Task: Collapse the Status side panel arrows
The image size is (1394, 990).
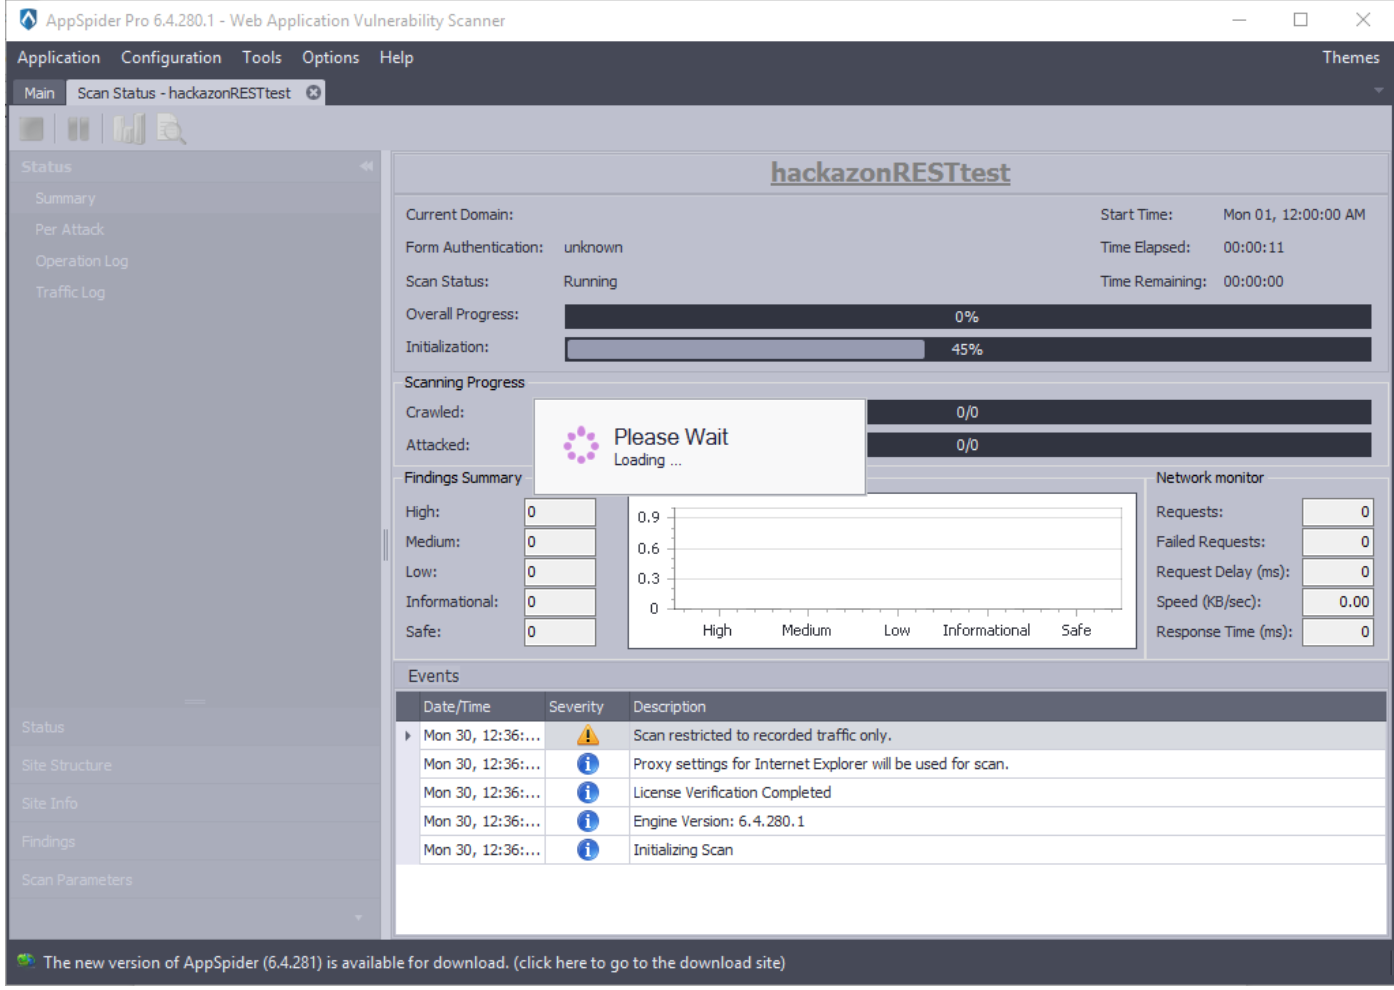Action: [367, 167]
